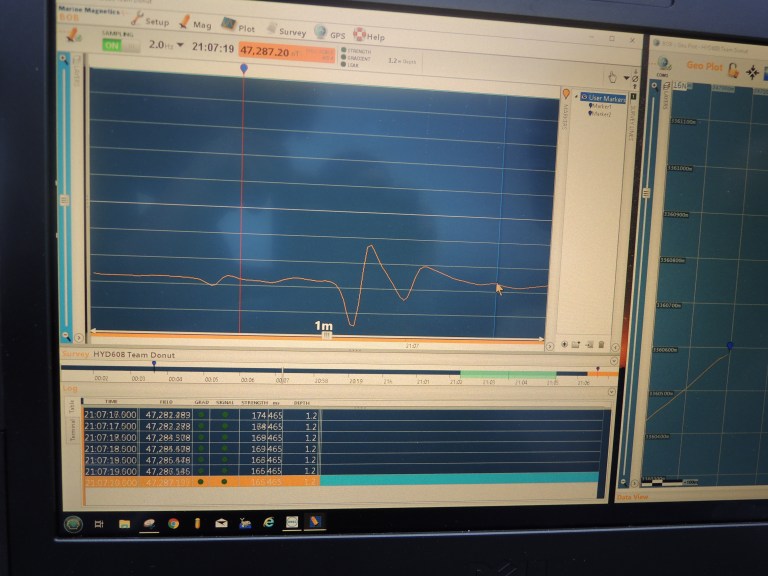Screen dimensions: 768x576
Task: Toggle the sampling ON switch
Action: coord(114,45)
